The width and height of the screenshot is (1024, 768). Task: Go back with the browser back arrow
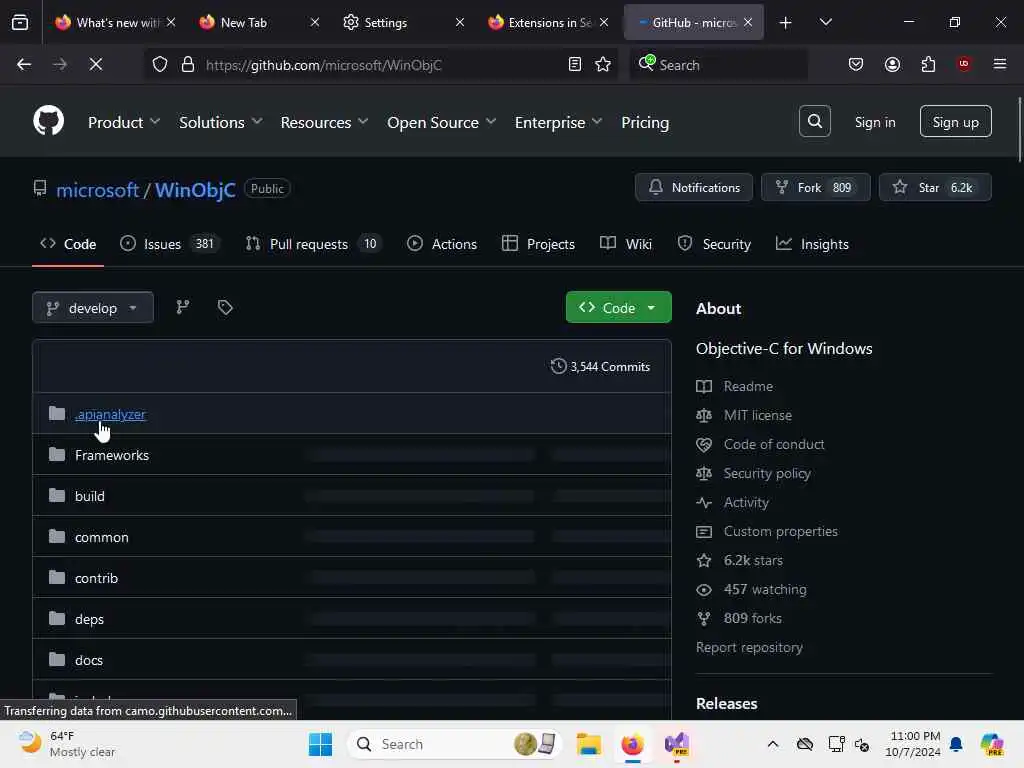(24, 65)
